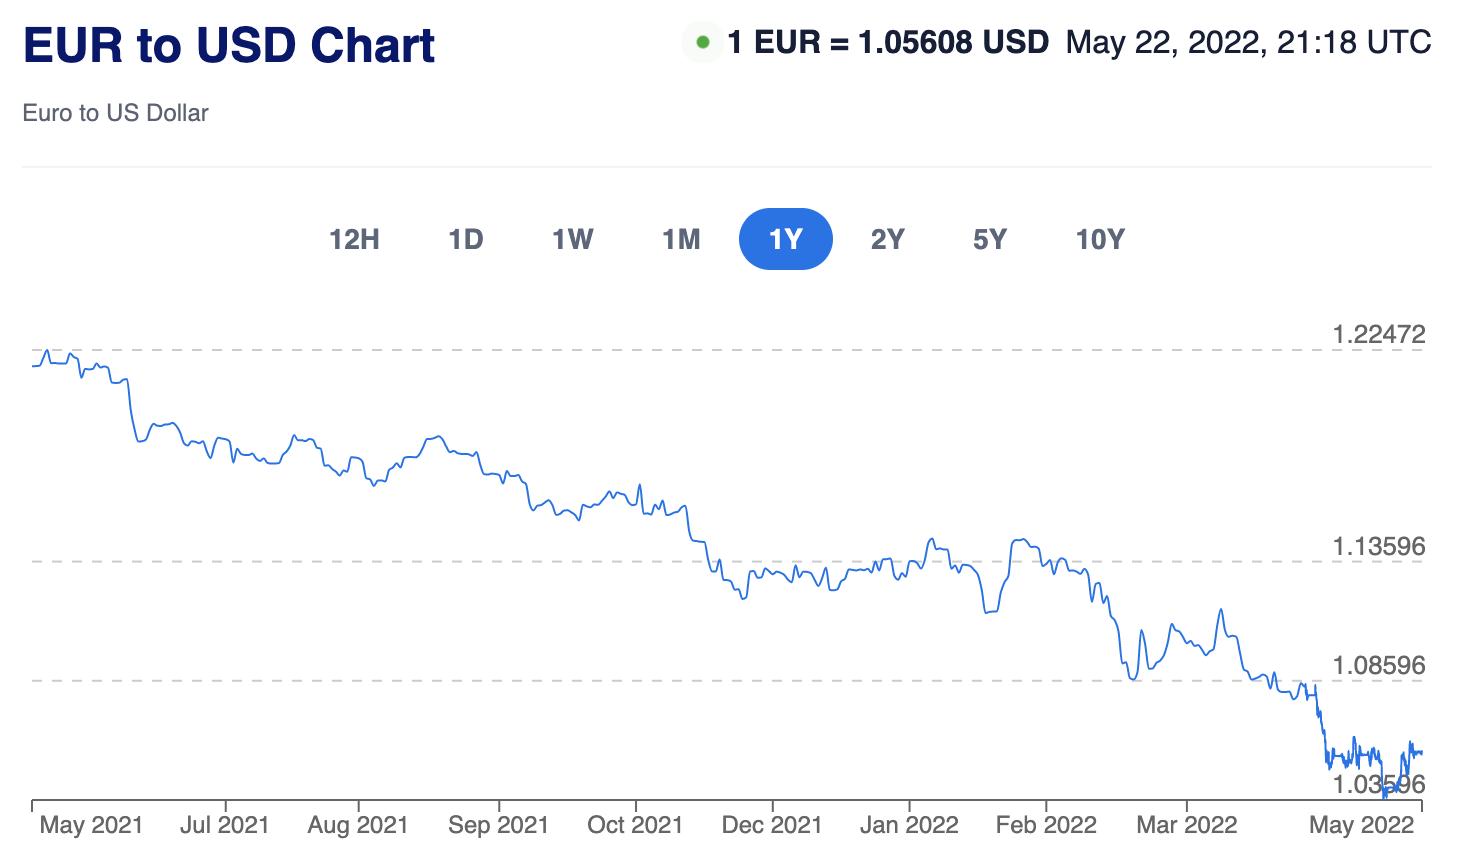Click the May 2022 axis label

pyautogui.click(x=1360, y=826)
